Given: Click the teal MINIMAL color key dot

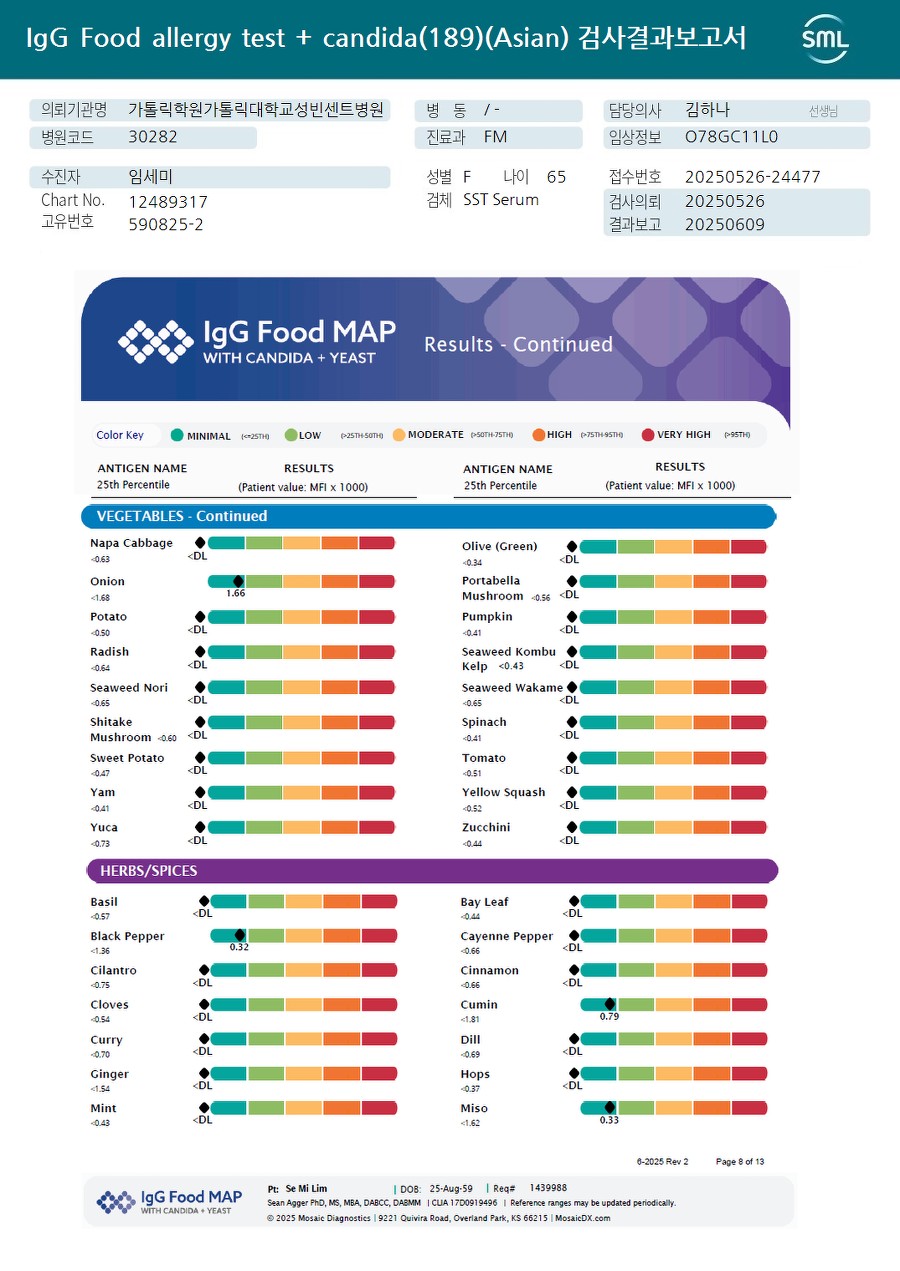Looking at the screenshot, I should pyautogui.click(x=177, y=435).
